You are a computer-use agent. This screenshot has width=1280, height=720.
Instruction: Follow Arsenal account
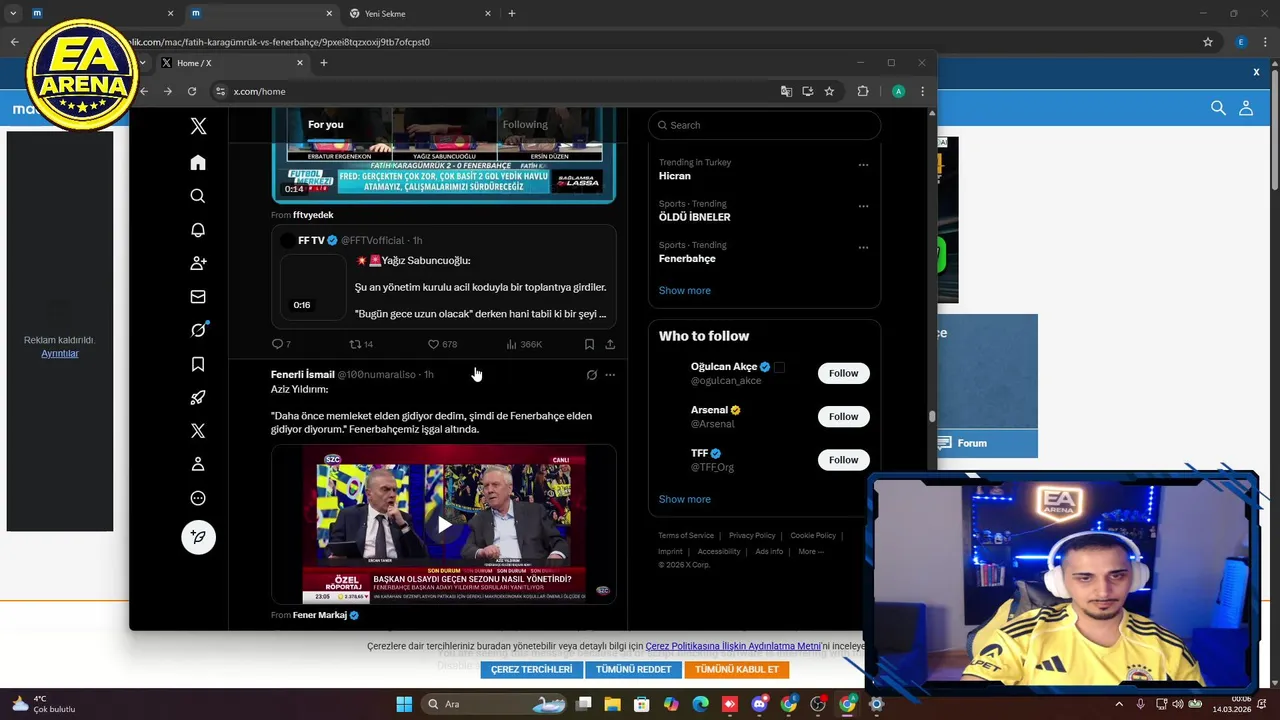point(843,416)
